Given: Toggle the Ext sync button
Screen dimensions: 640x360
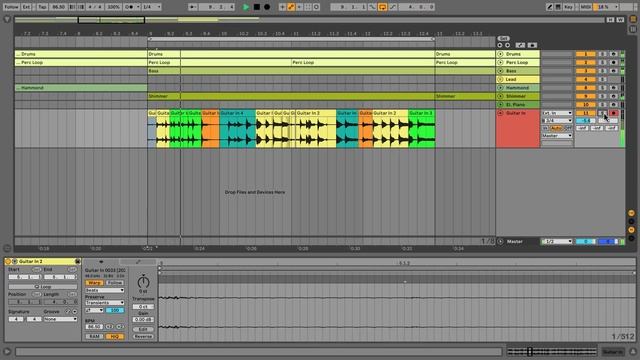Looking at the screenshot, I should click(x=26, y=7).
